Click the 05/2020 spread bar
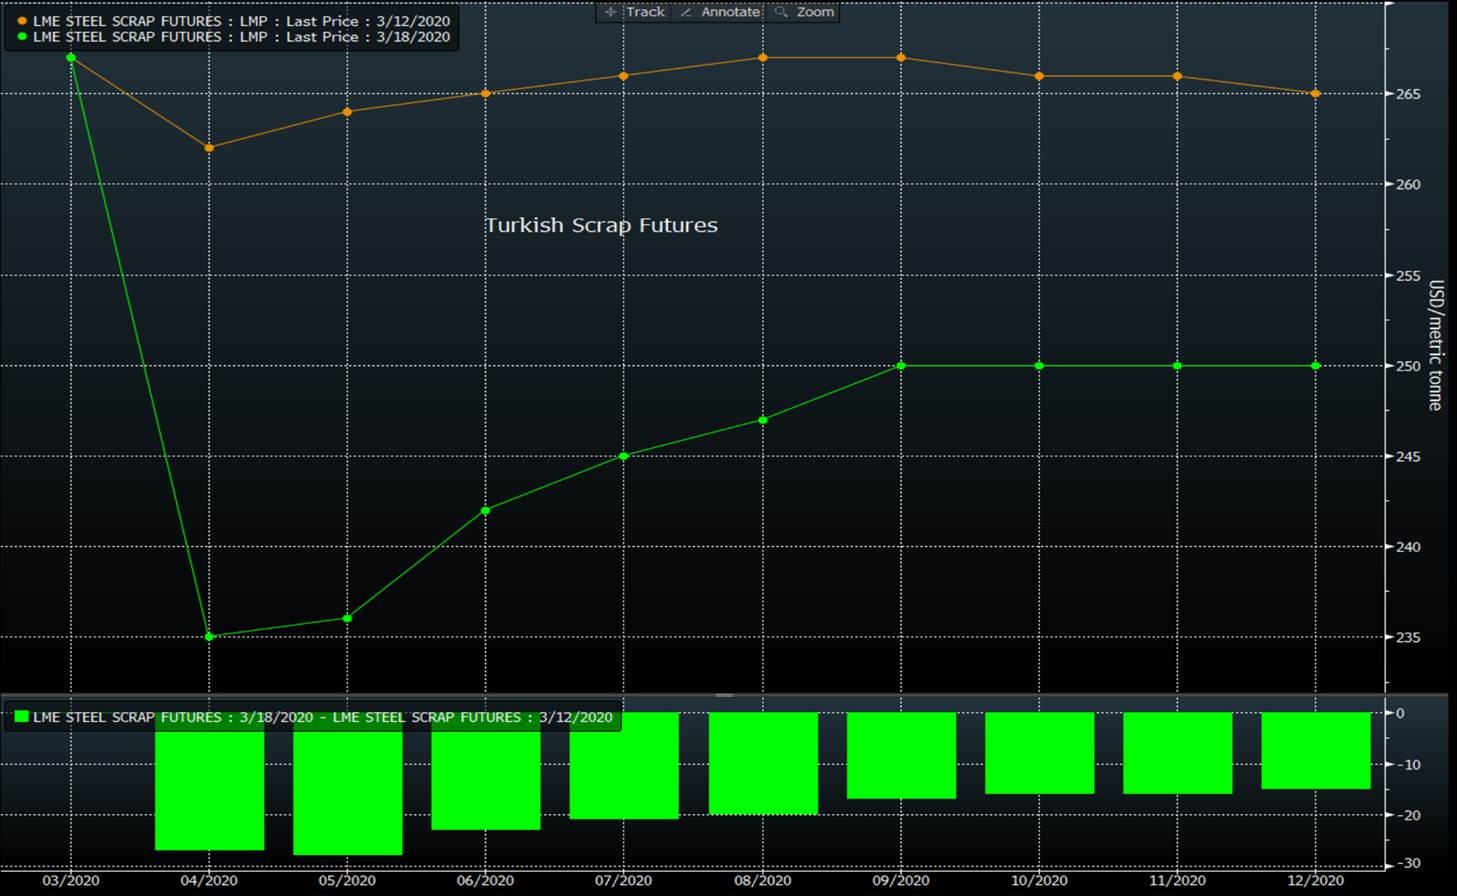Image resolution: width=1457 pixels, height=896 pixels. click(347, 790)
